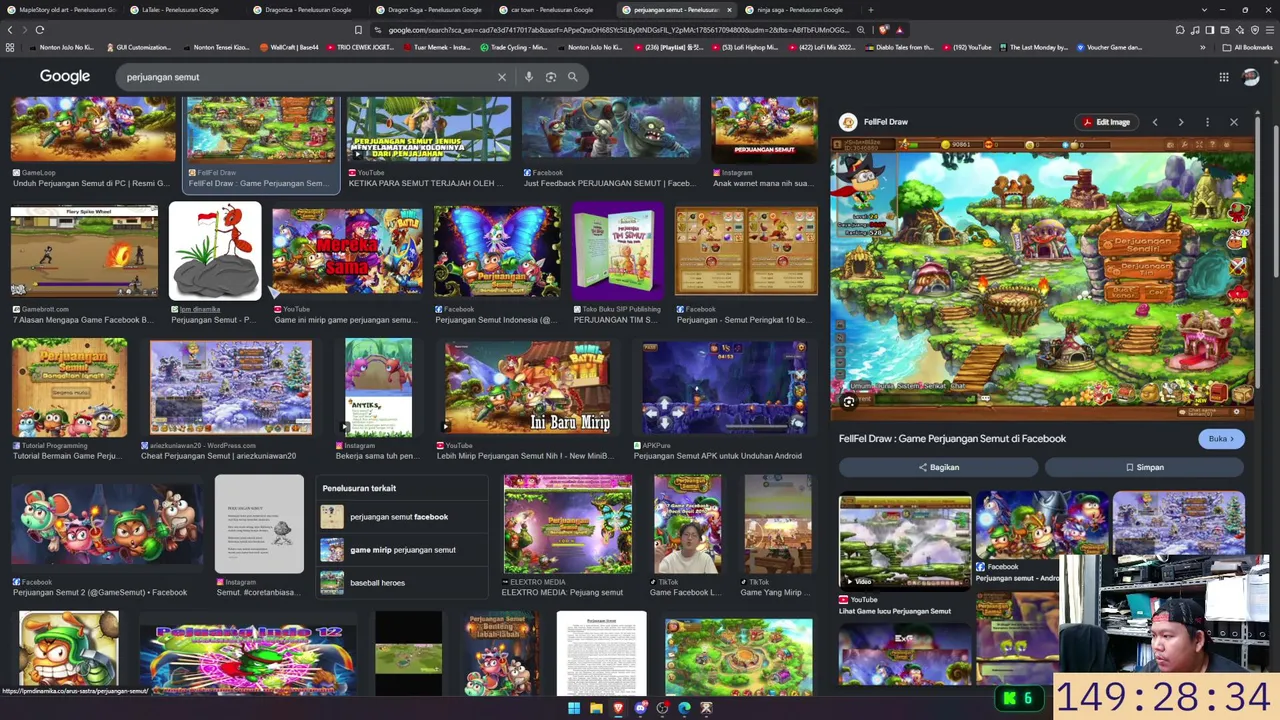Screen dimensions: 1280x720
Task: Open the Google logo homepage link
Action: [65, 77]
